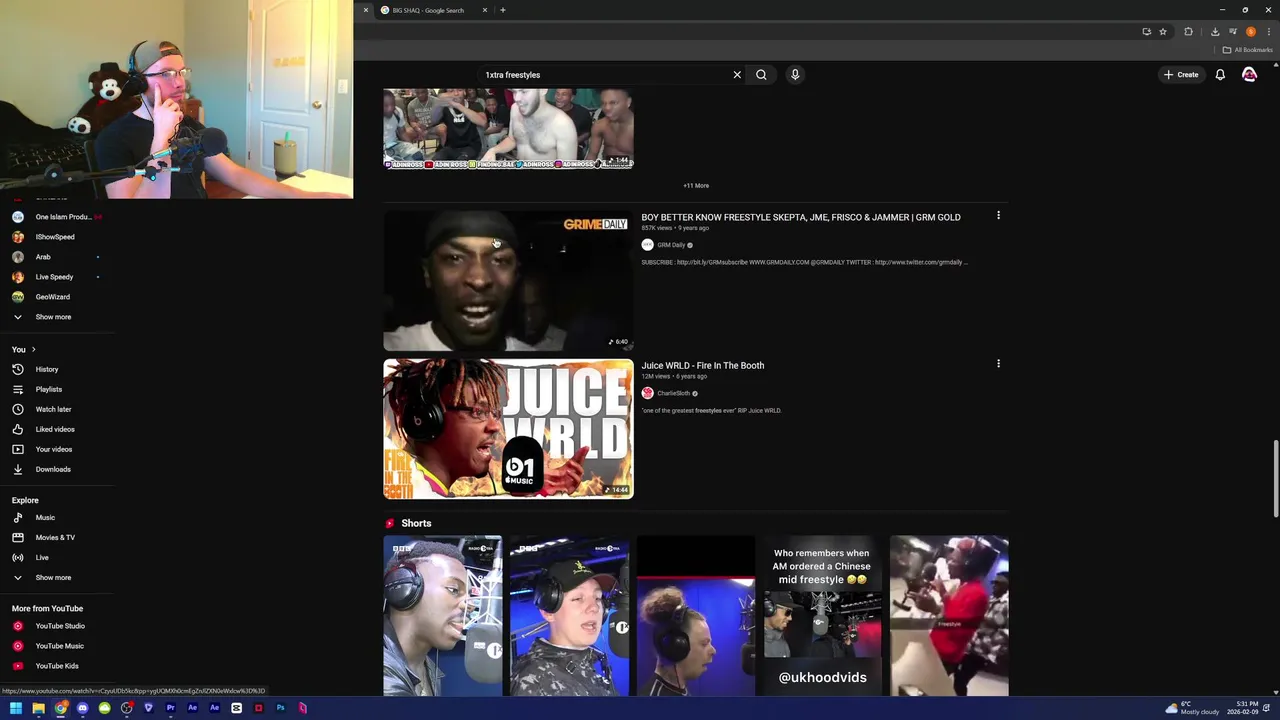Open the Windows Start menu
Viewport: 1280px width, 720px height.
(x=16, y=708)
